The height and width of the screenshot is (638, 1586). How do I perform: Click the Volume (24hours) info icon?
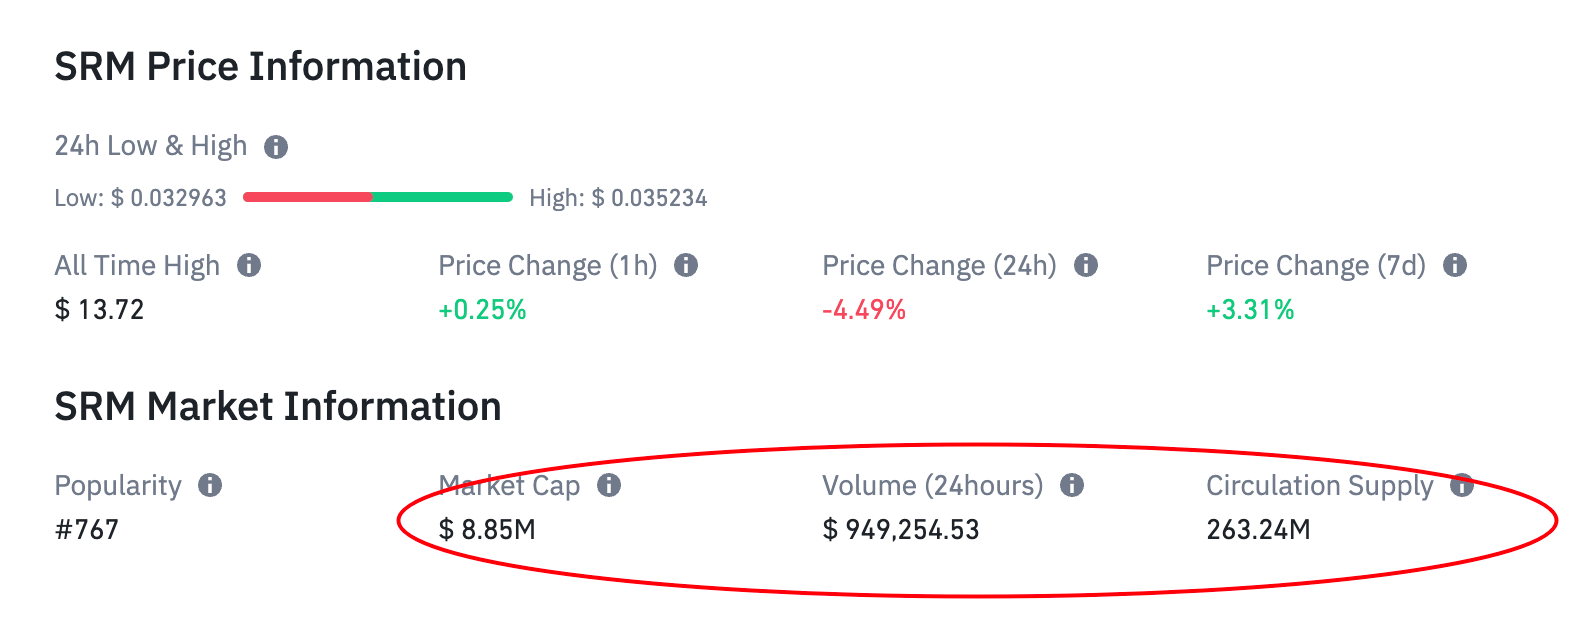[1072, 485]
